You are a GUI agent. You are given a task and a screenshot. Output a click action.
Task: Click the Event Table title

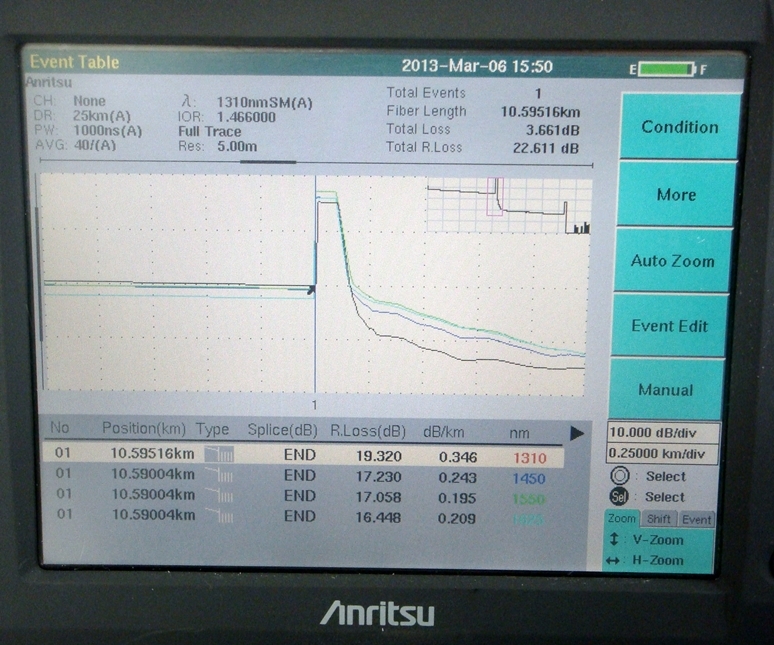coord(75,62)
